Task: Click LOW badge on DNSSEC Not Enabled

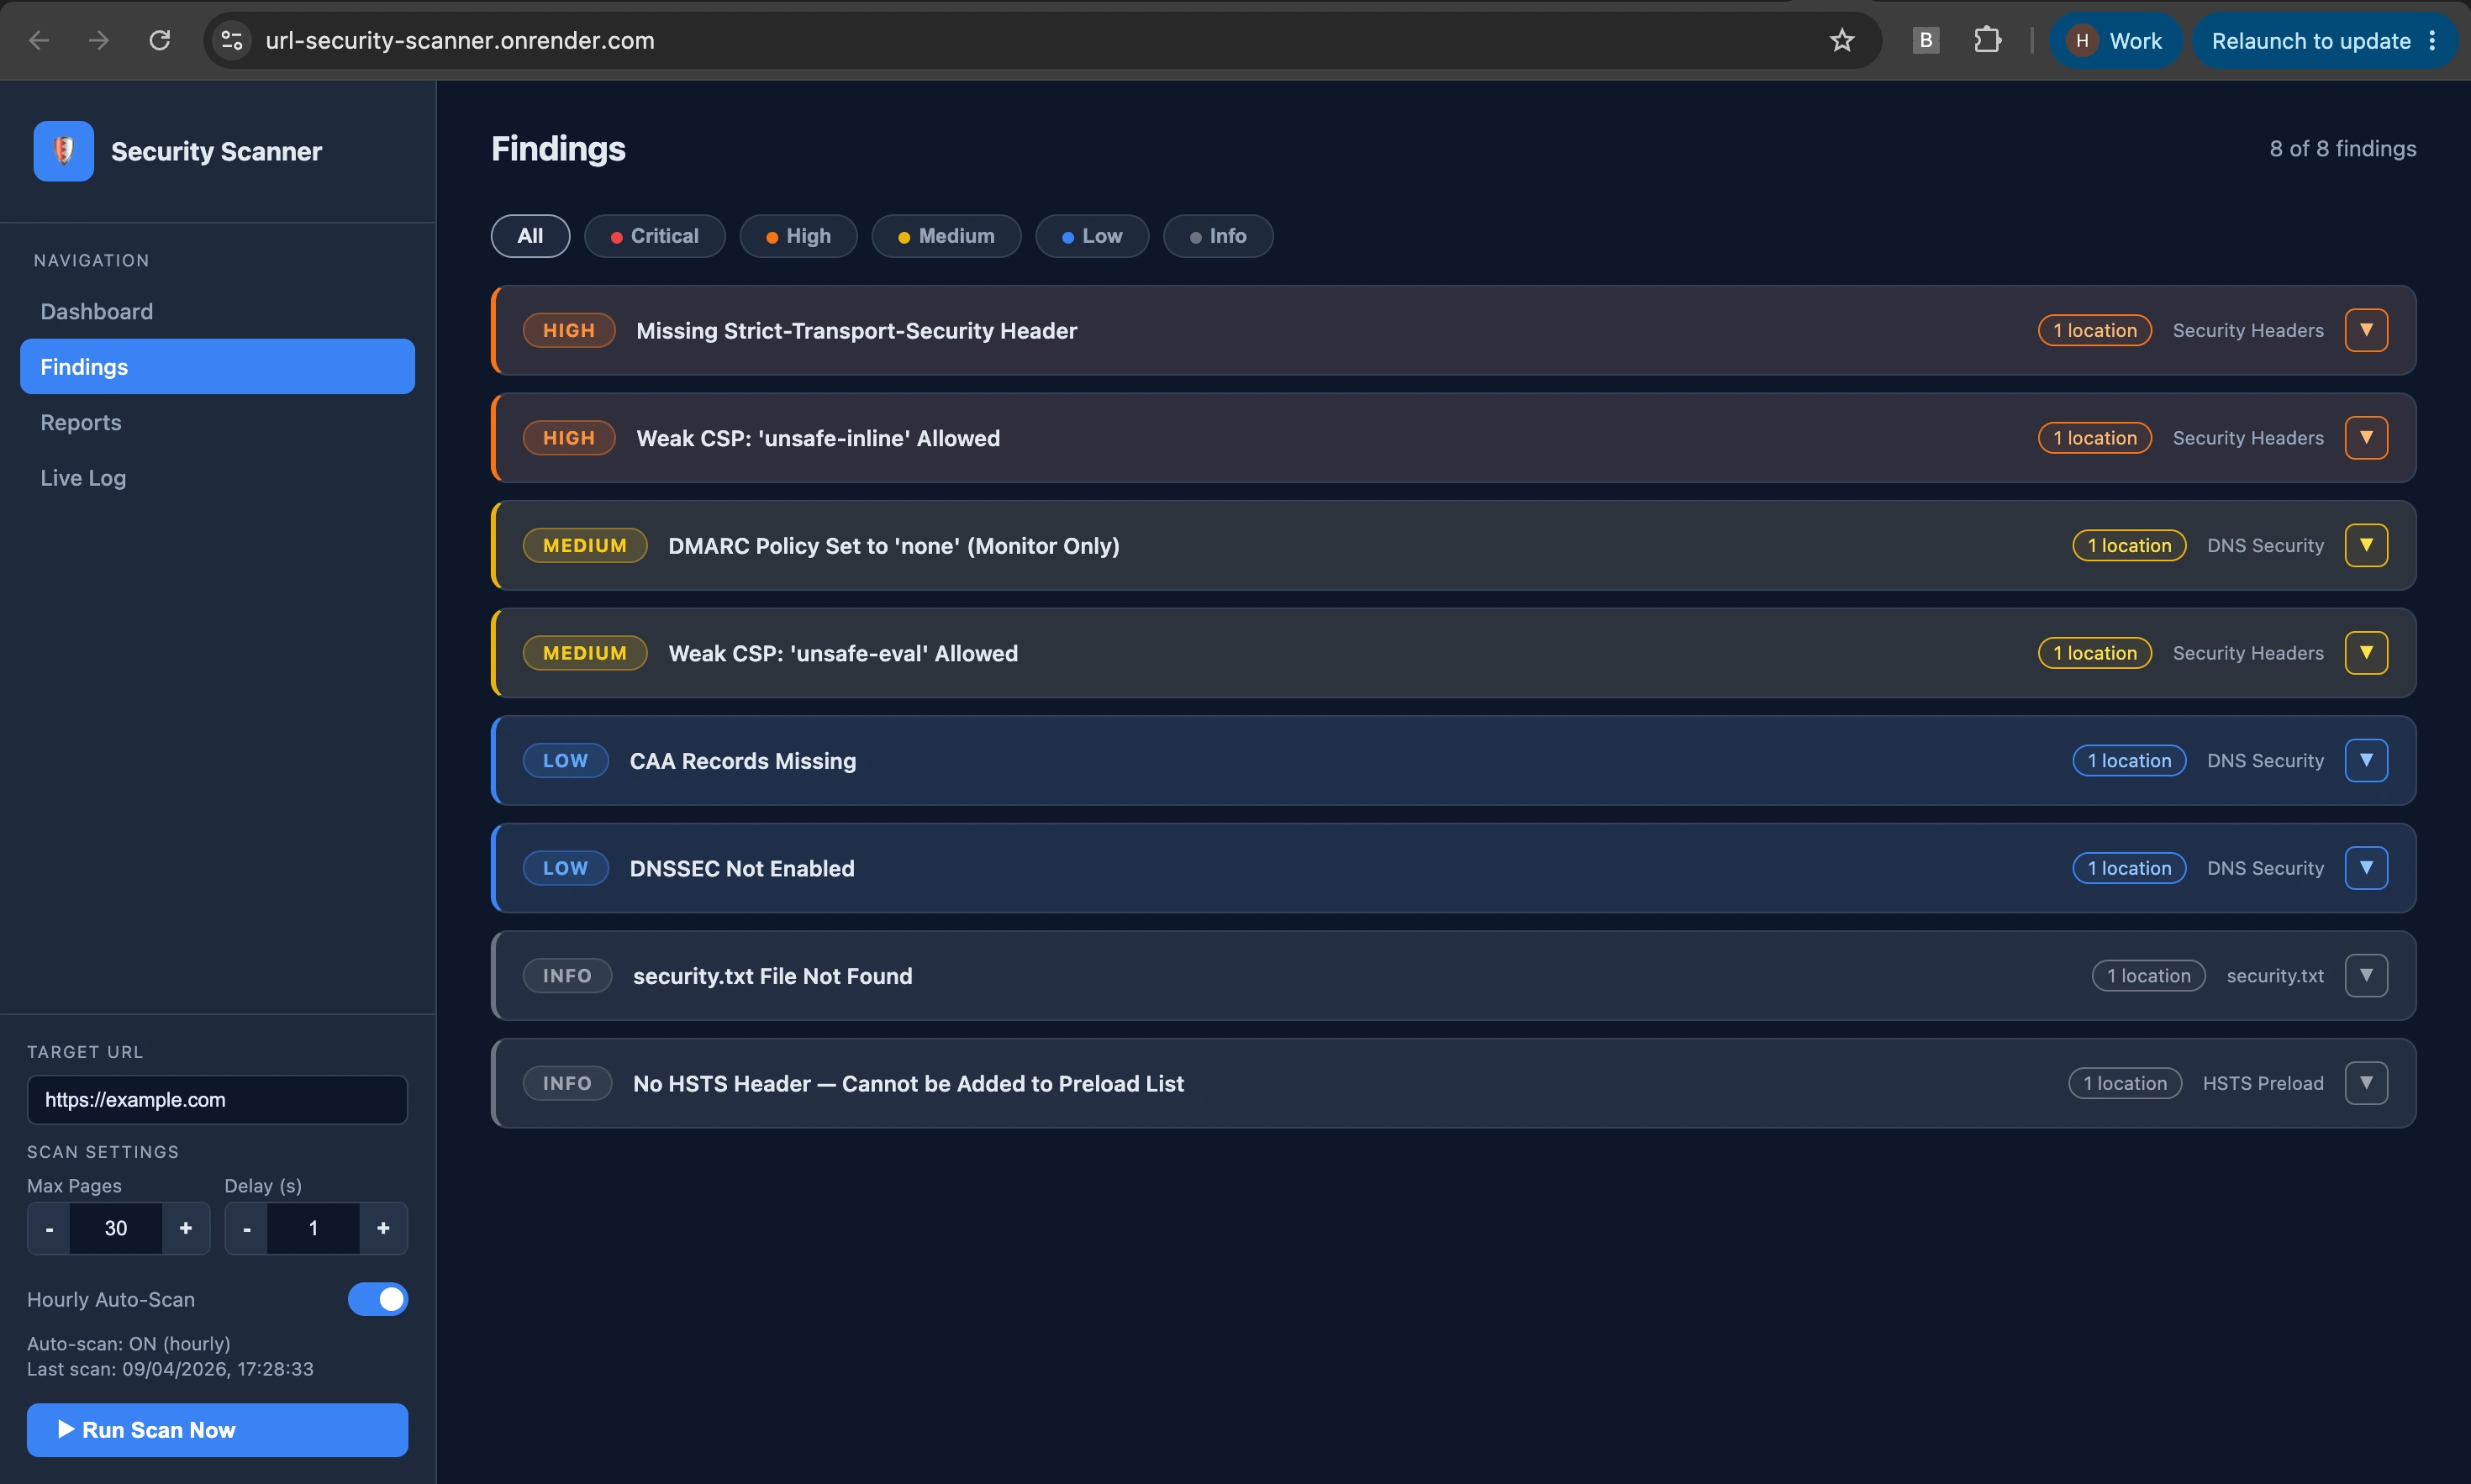Action: [x=565, y=868]
